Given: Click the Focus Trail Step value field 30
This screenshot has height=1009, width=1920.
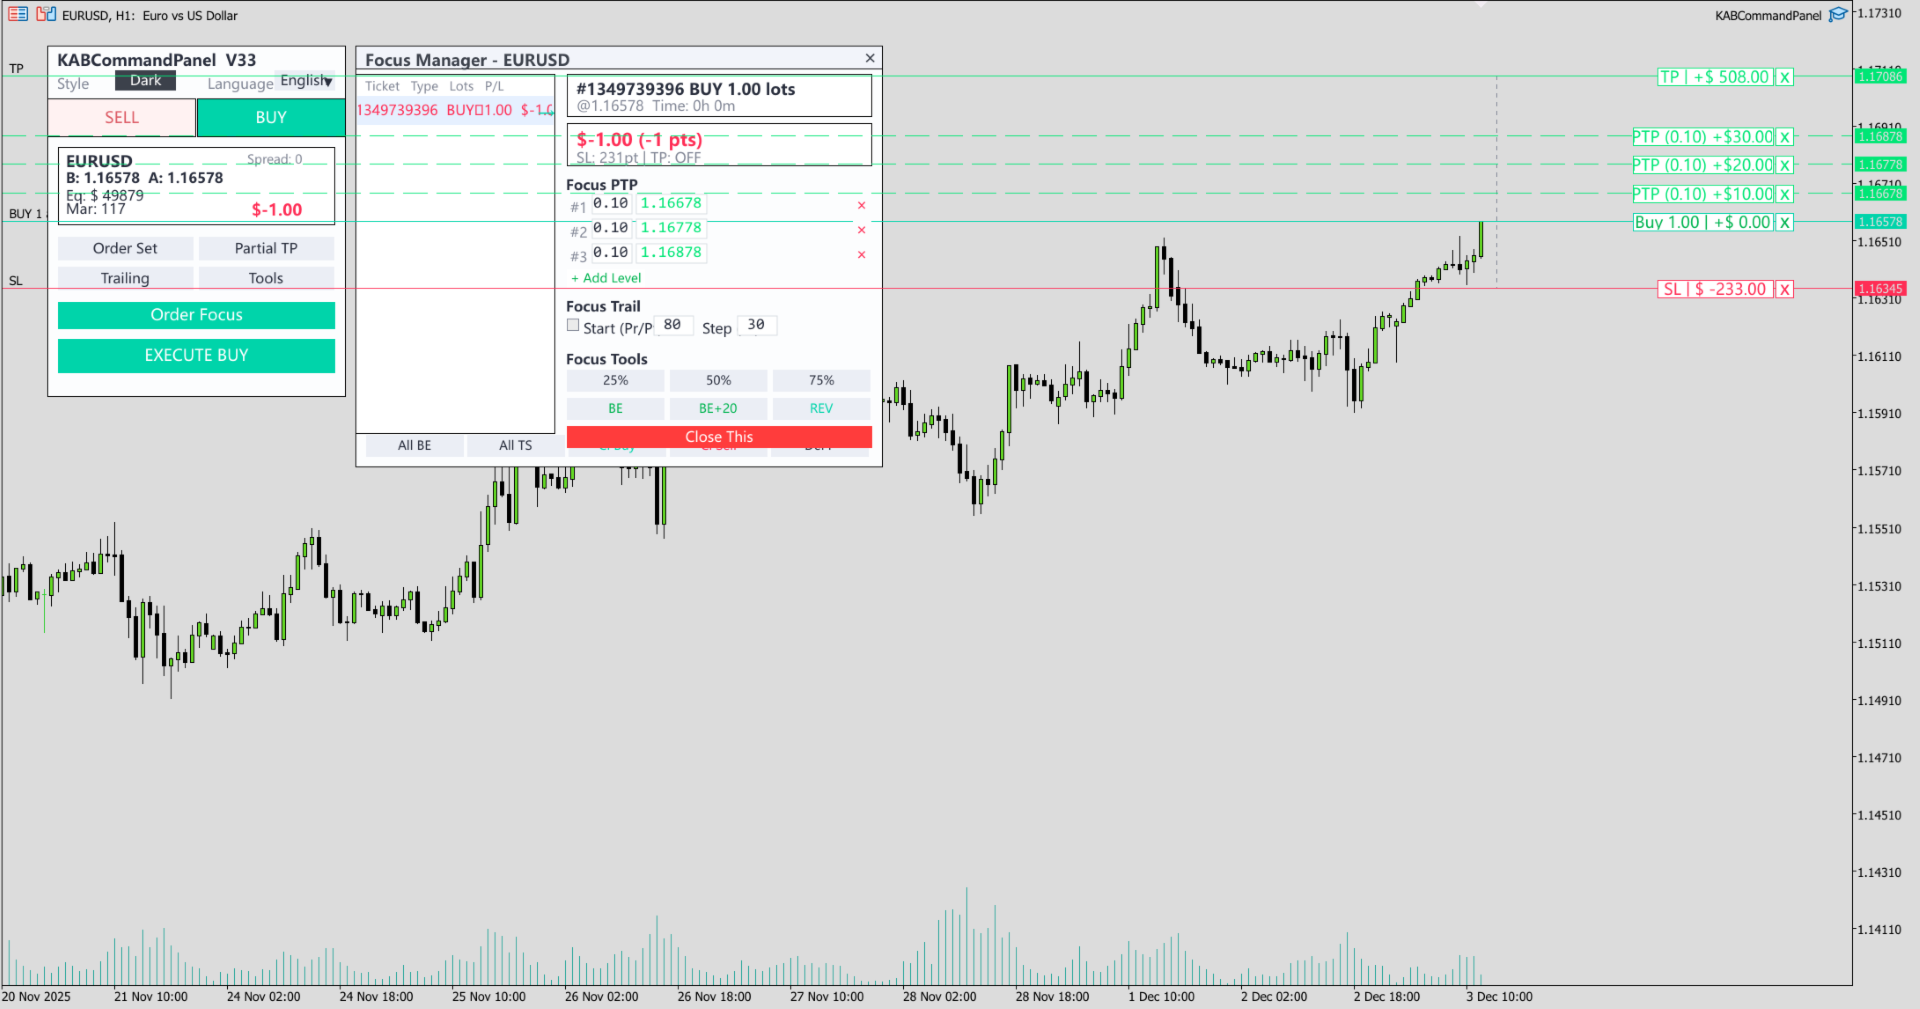Looking at the screenshot, I should (x=757, y=325).
